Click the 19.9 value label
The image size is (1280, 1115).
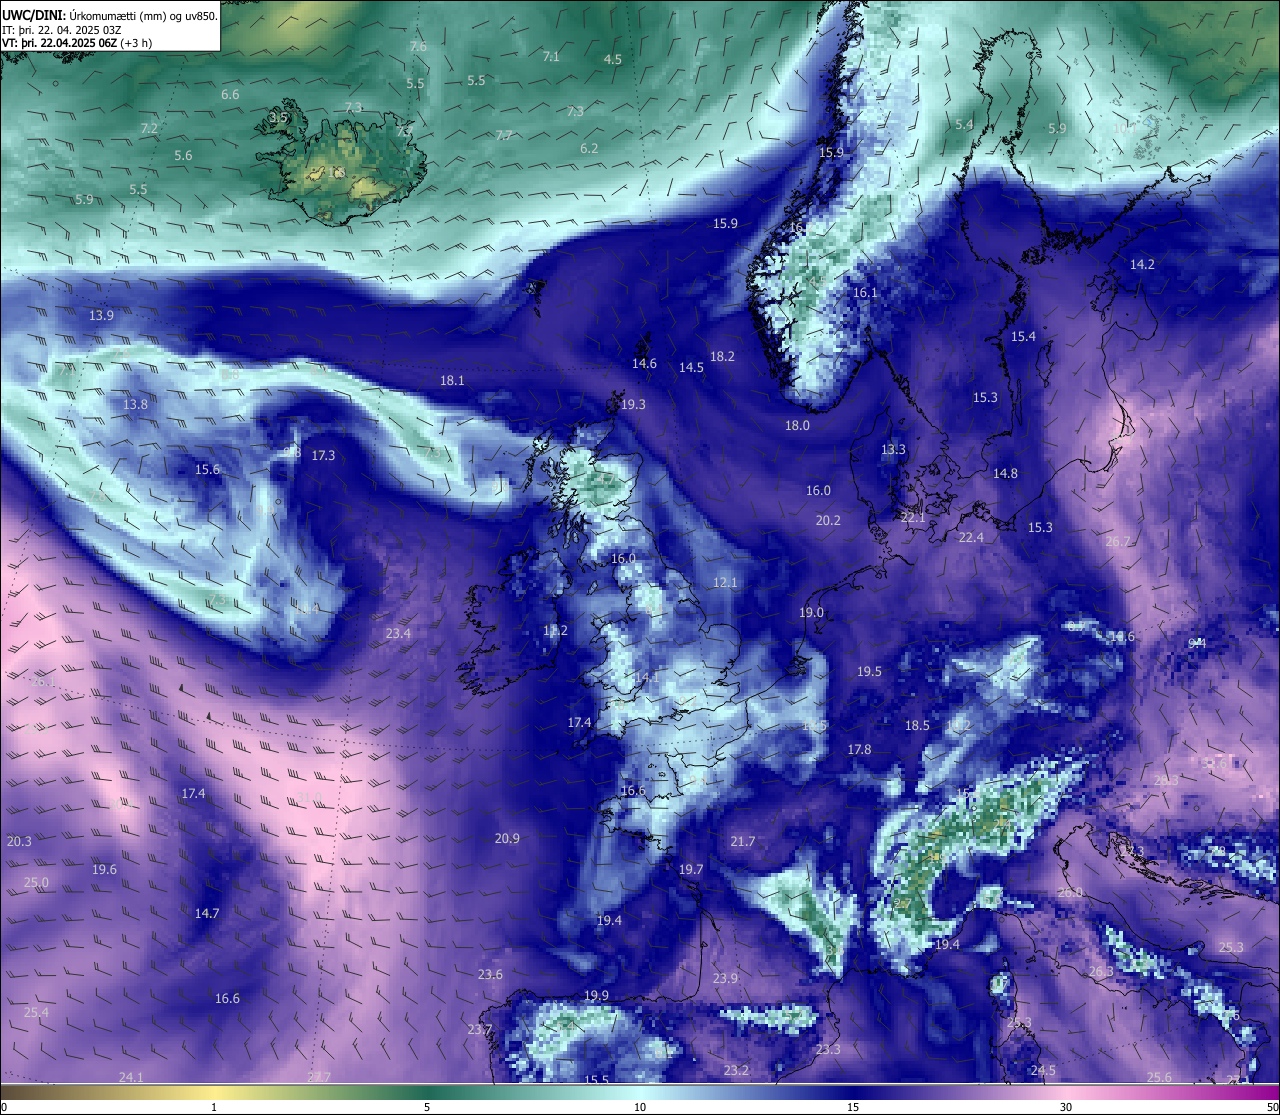pos(596,996)
